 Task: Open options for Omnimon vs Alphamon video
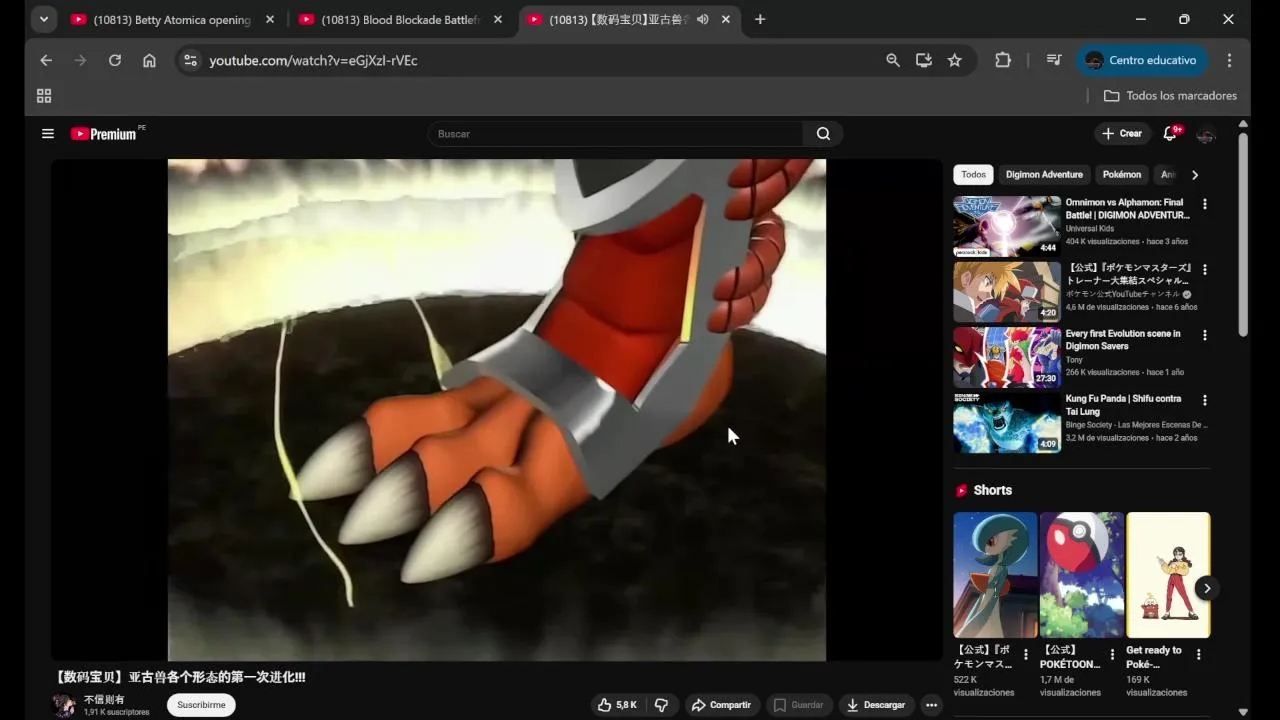point(1204,204)
